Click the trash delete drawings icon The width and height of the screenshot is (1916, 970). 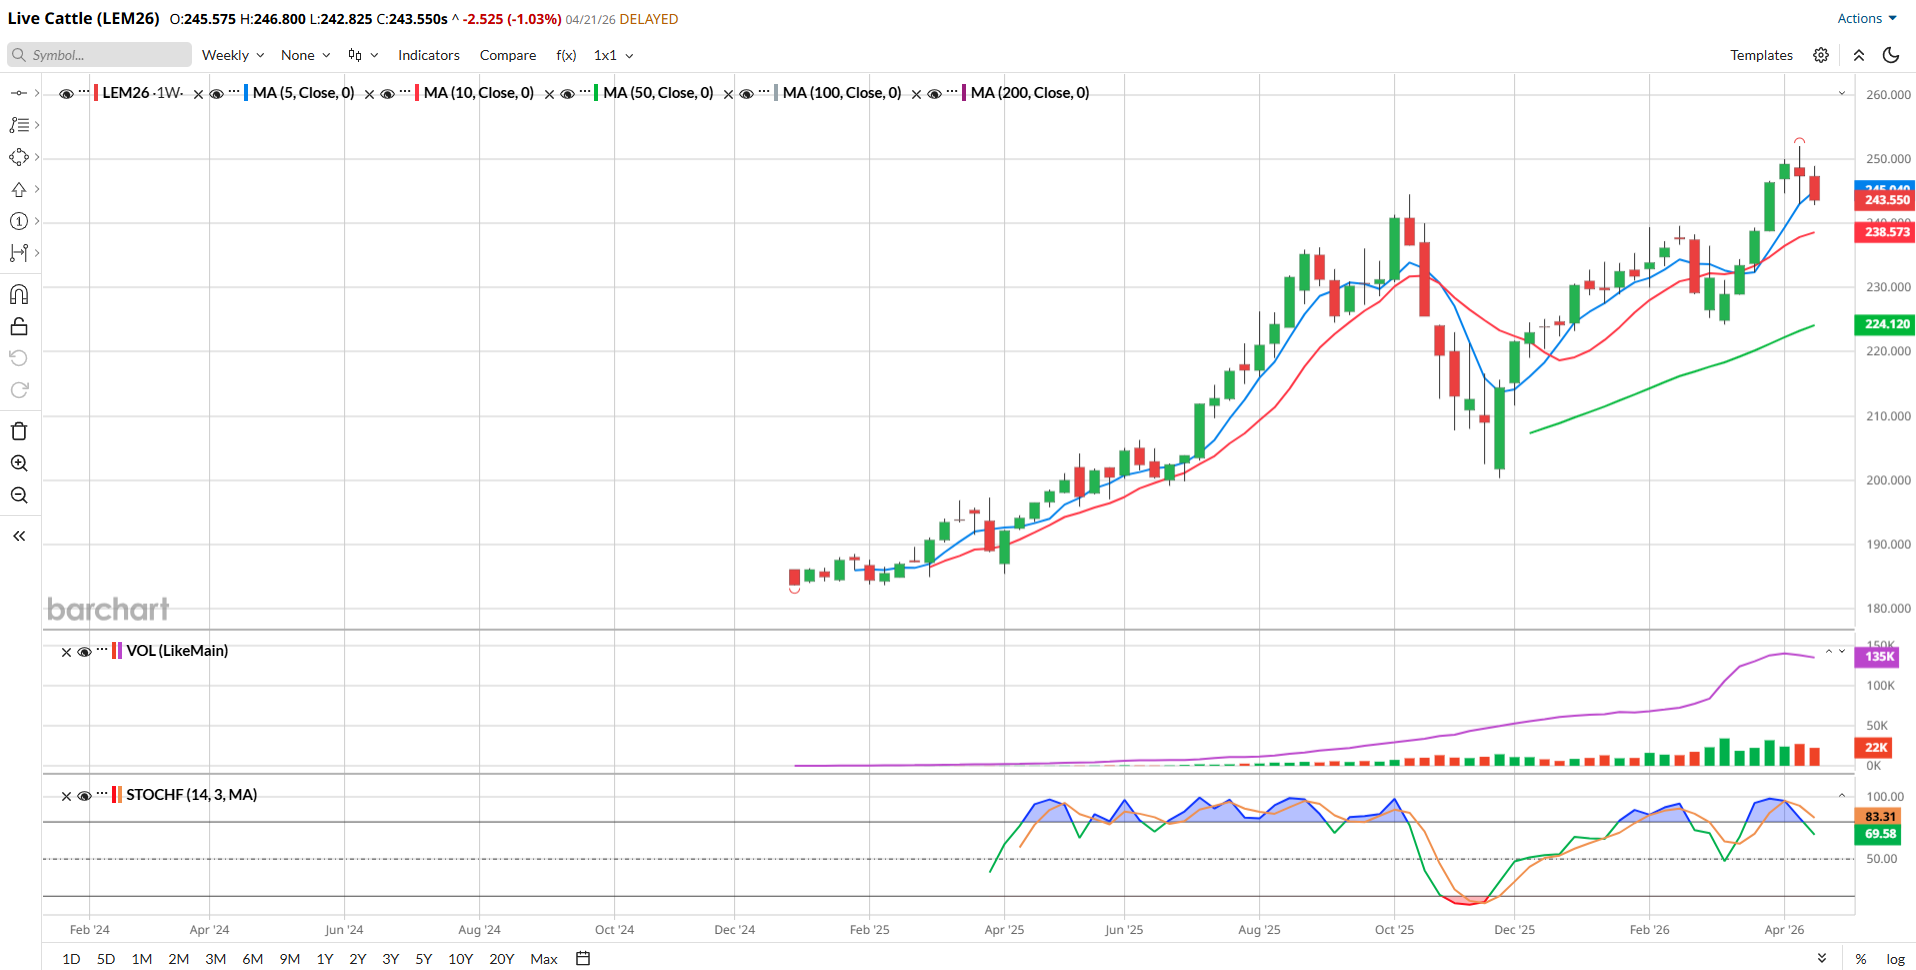click(19, 431)
